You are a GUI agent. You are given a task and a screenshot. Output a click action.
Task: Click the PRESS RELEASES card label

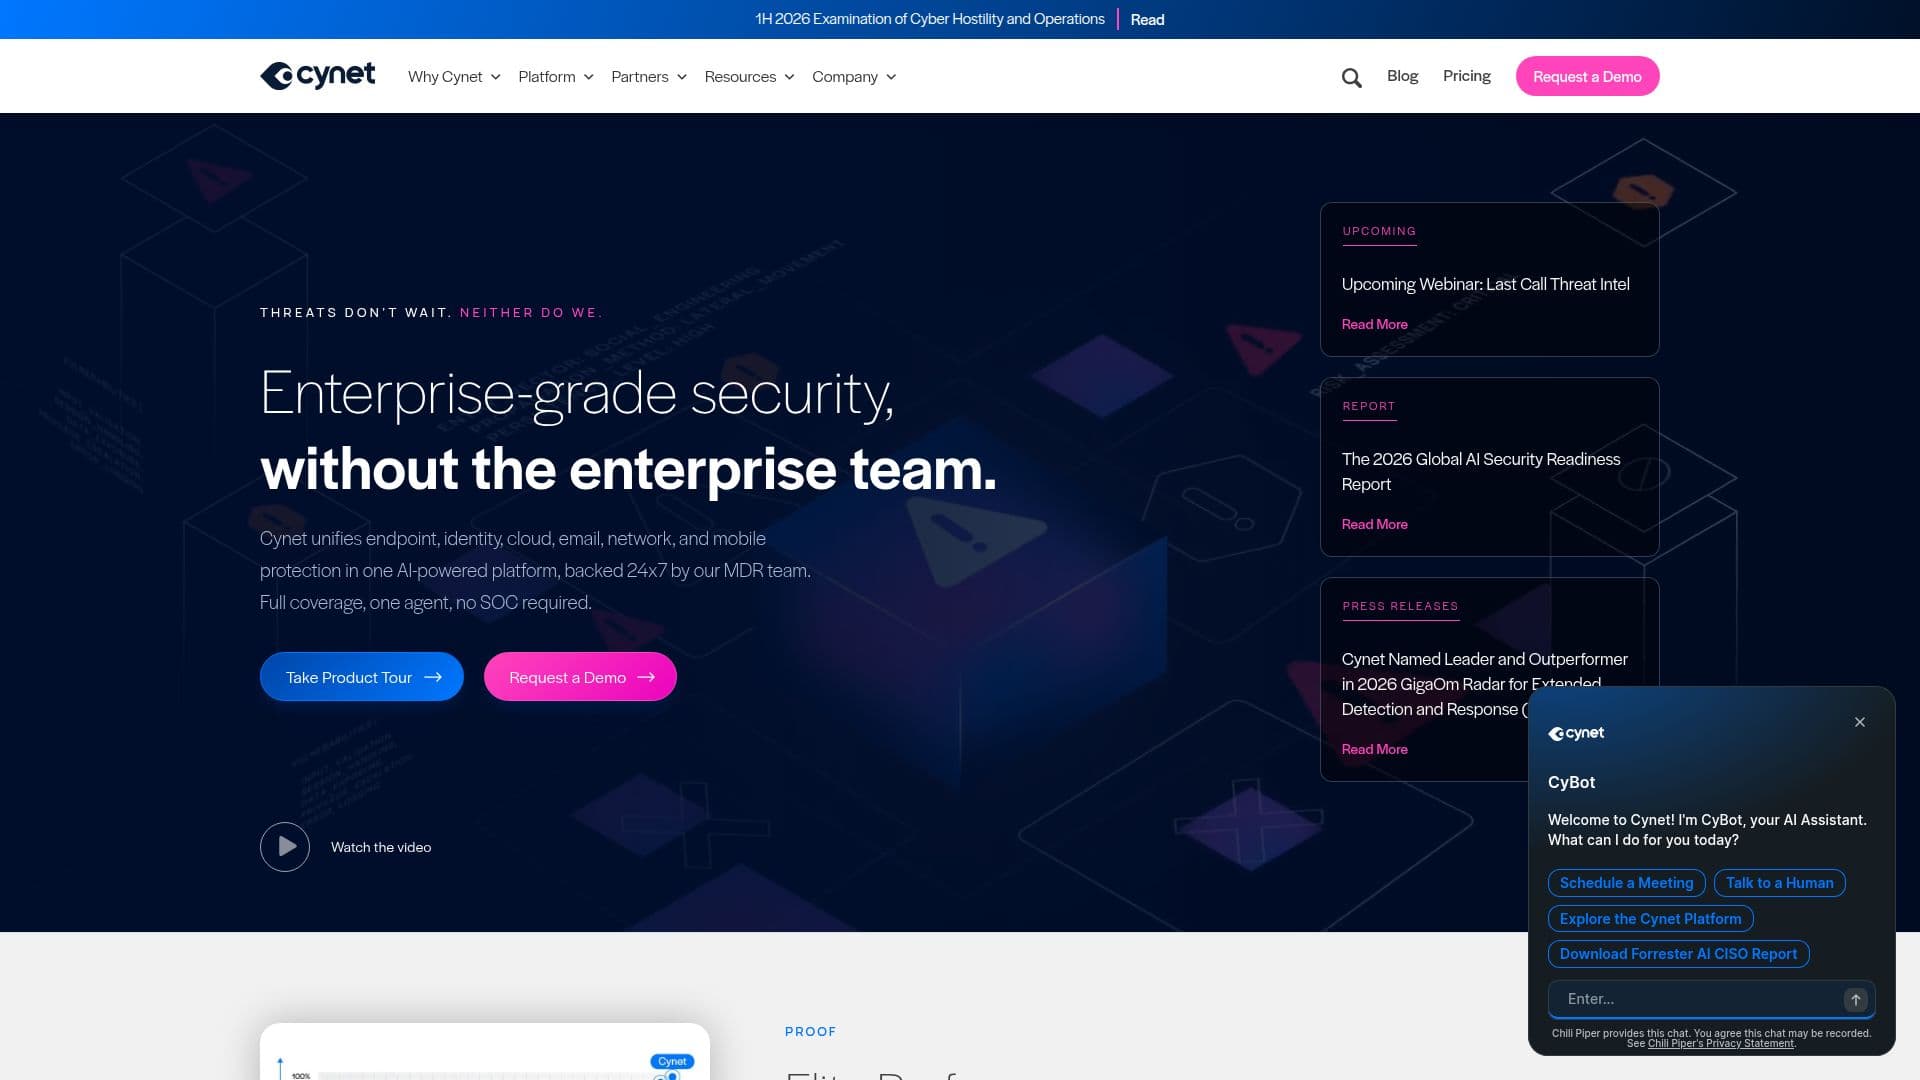click(x=1400, y=606)
